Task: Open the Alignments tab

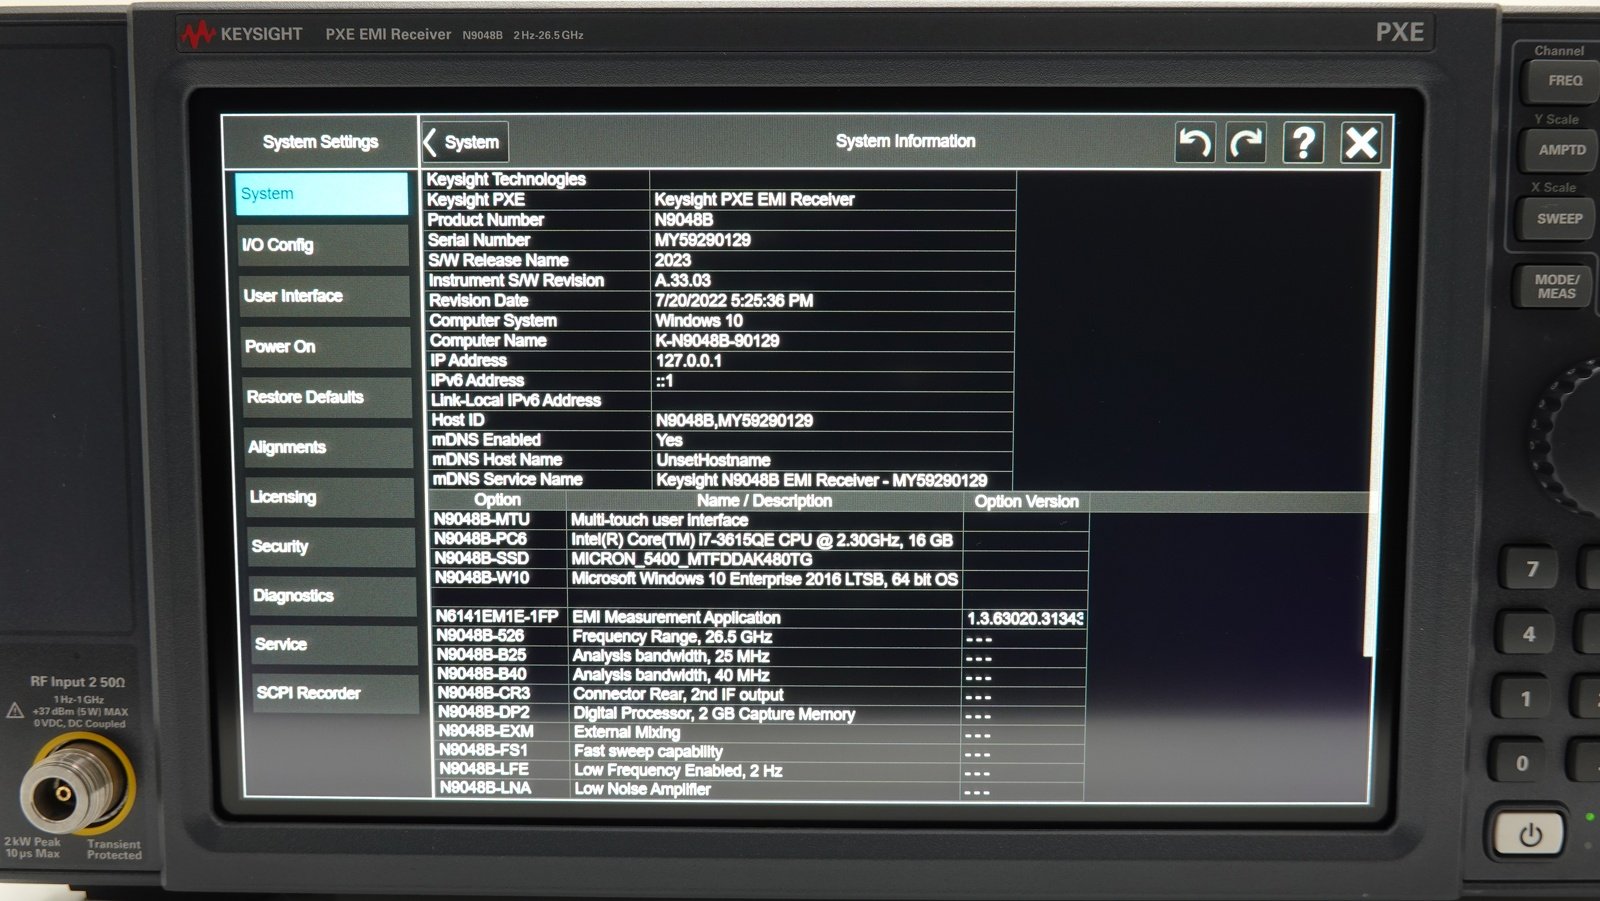Action: pyautogui.click(x=330, y=447)
